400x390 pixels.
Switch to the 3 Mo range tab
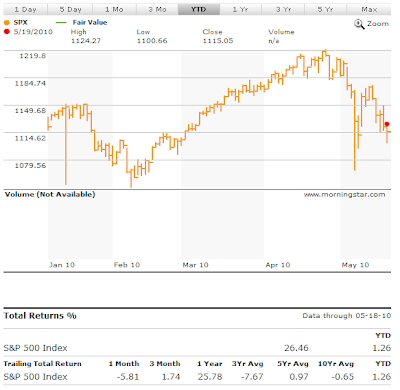point(157,9)
